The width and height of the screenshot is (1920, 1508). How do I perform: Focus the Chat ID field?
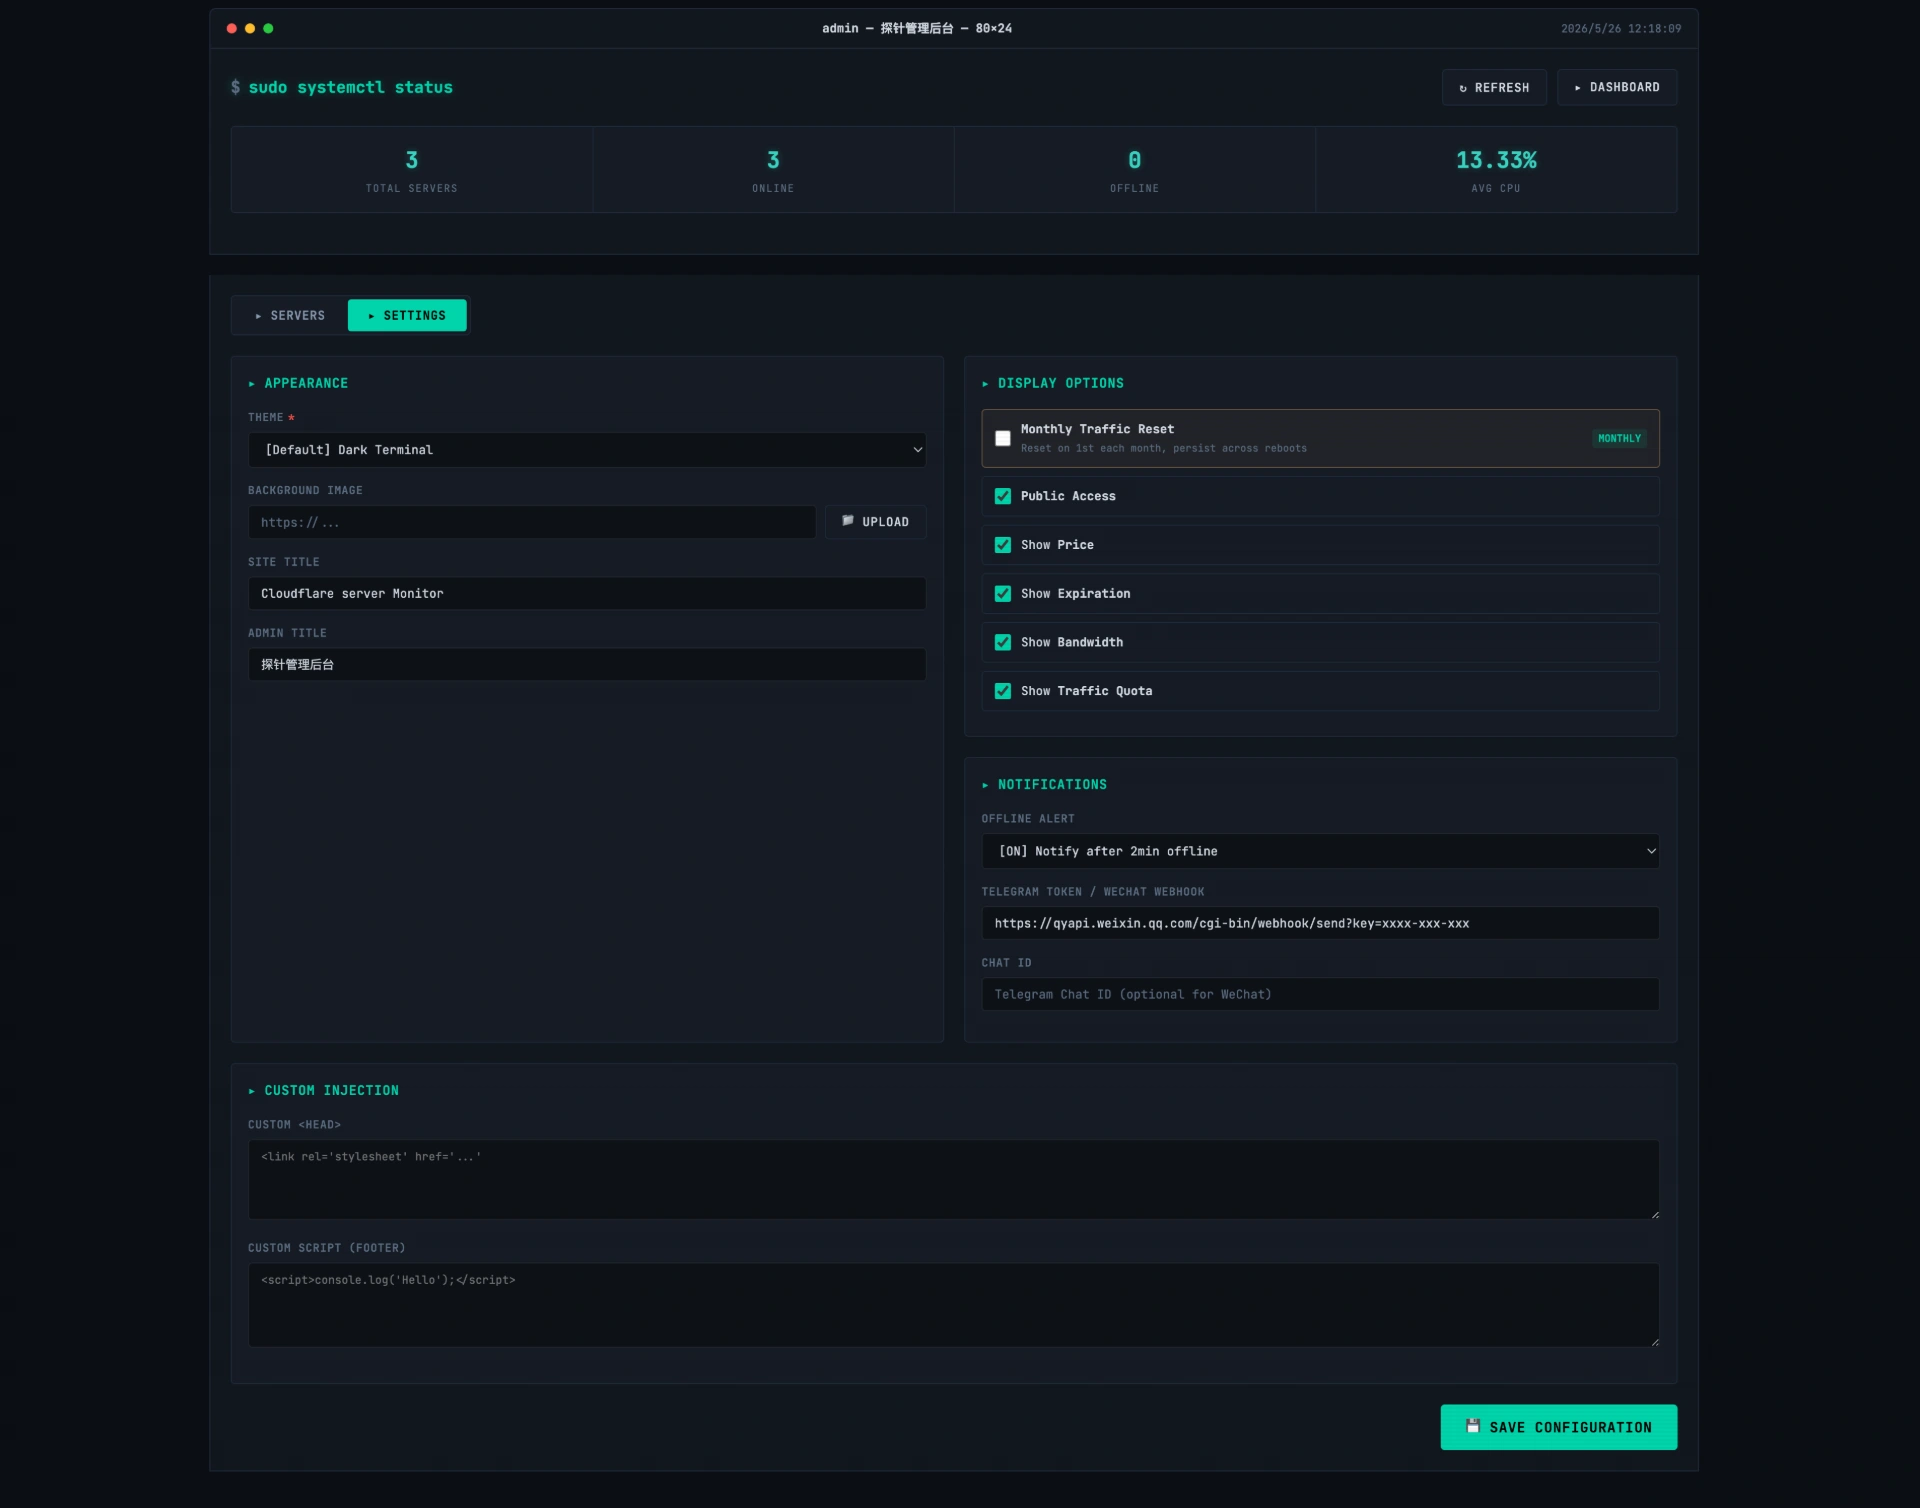pyautogui.click(x=1320, y=994)
